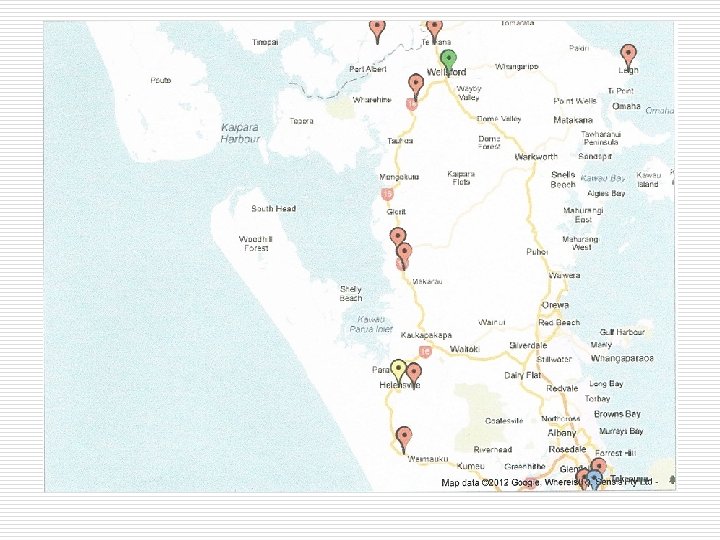Click the Kaipara Harbour label
720x540 pixels.
240,133
